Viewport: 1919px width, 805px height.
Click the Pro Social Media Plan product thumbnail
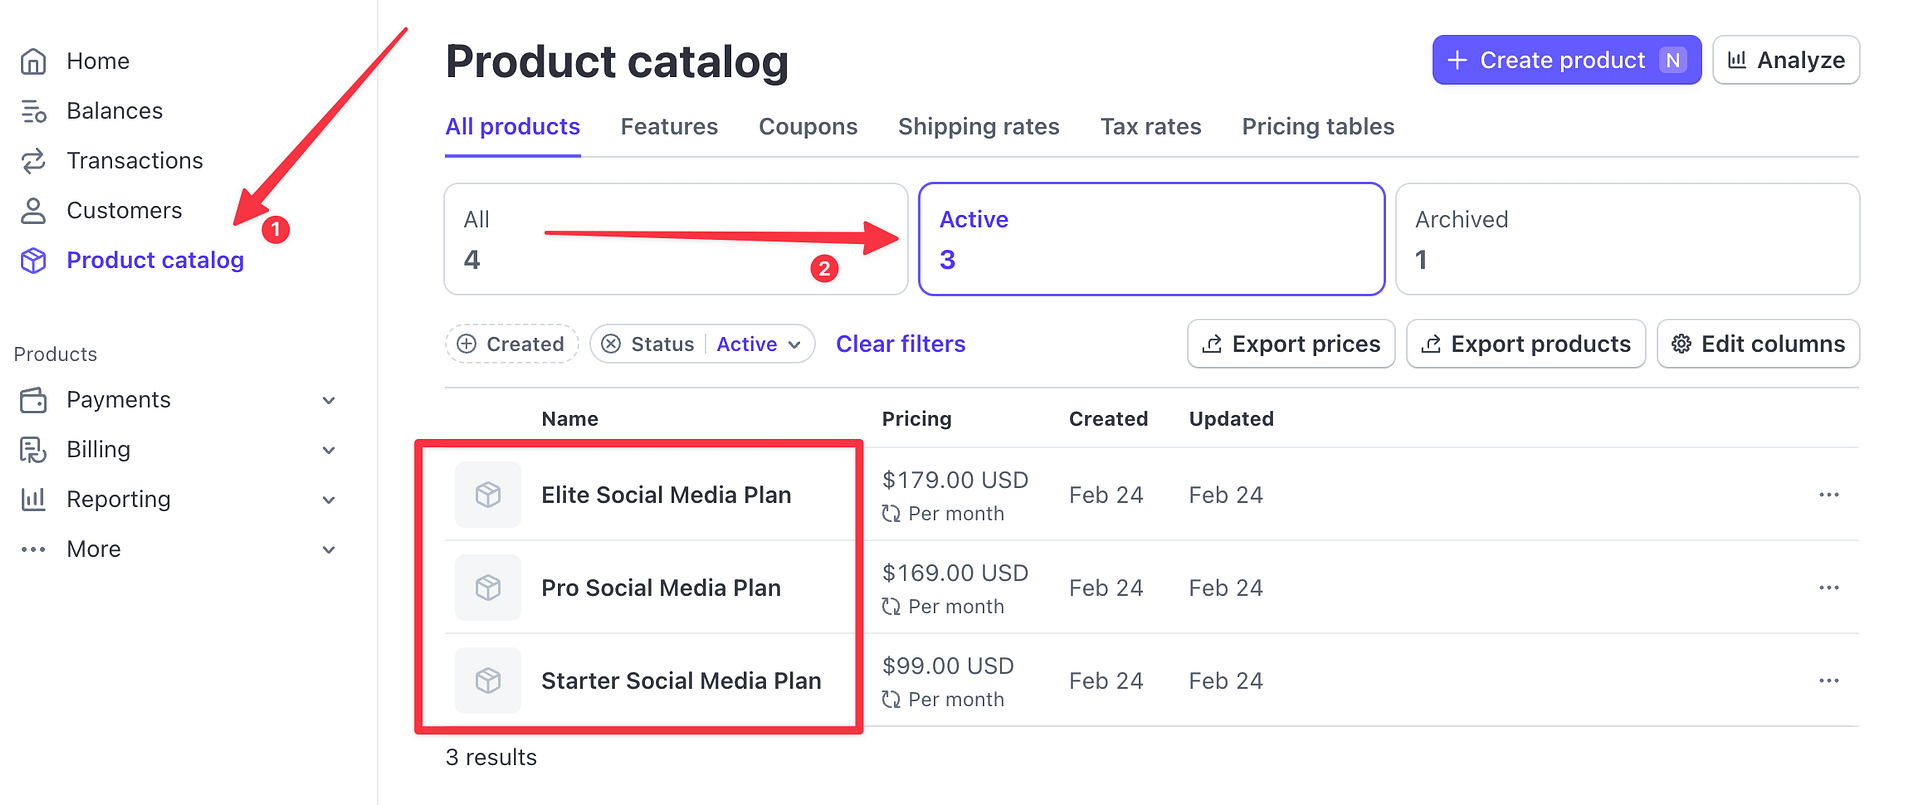click(488, 587)
